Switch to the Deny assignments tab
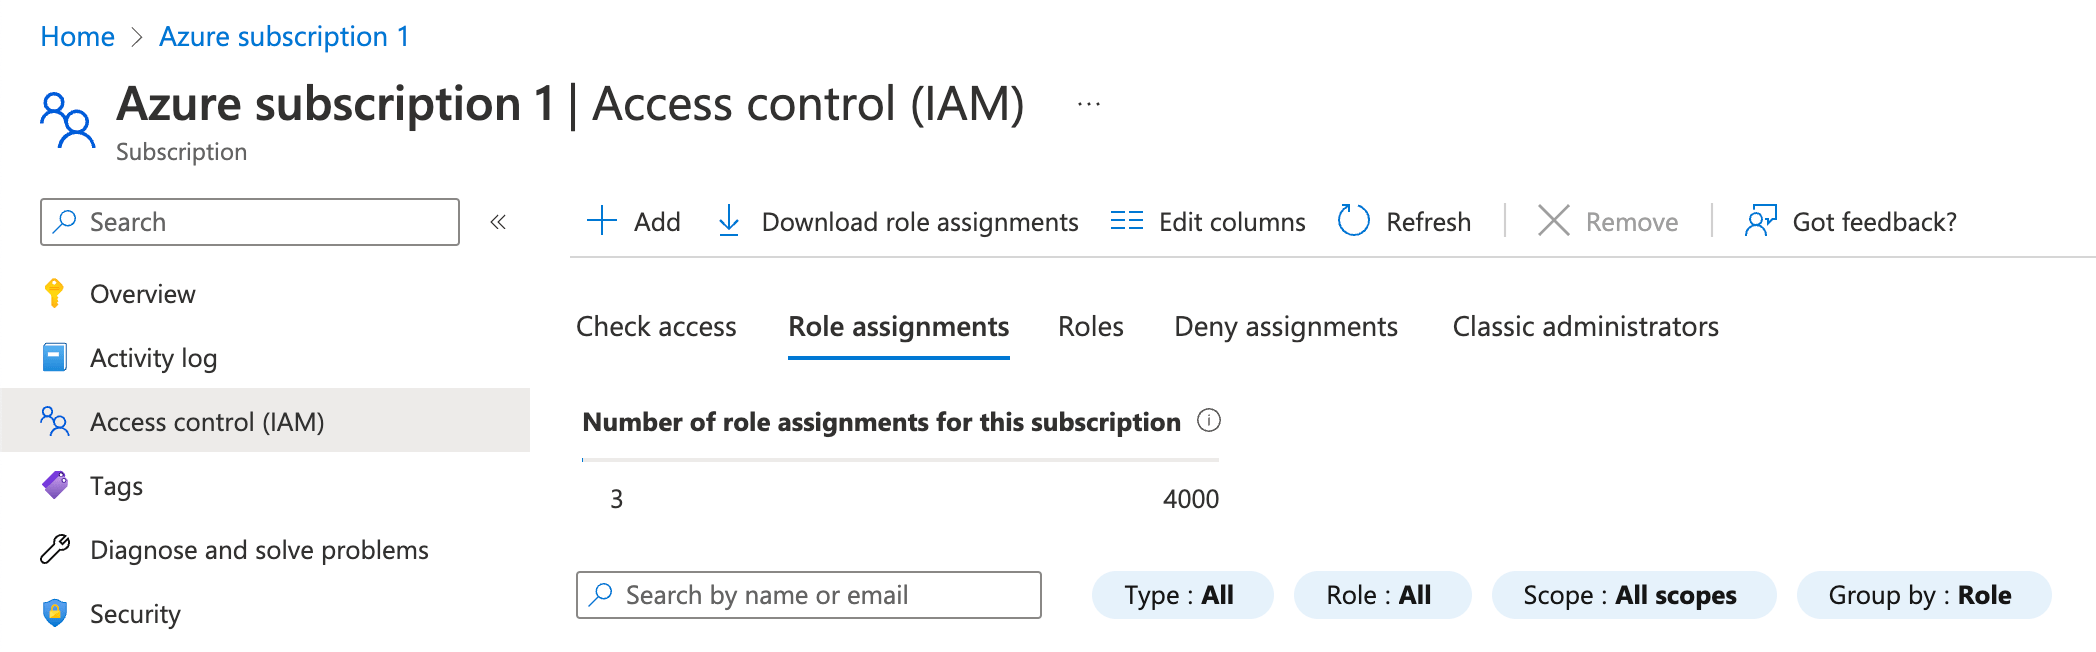2096x652 pixels. tap(1285, 327)
